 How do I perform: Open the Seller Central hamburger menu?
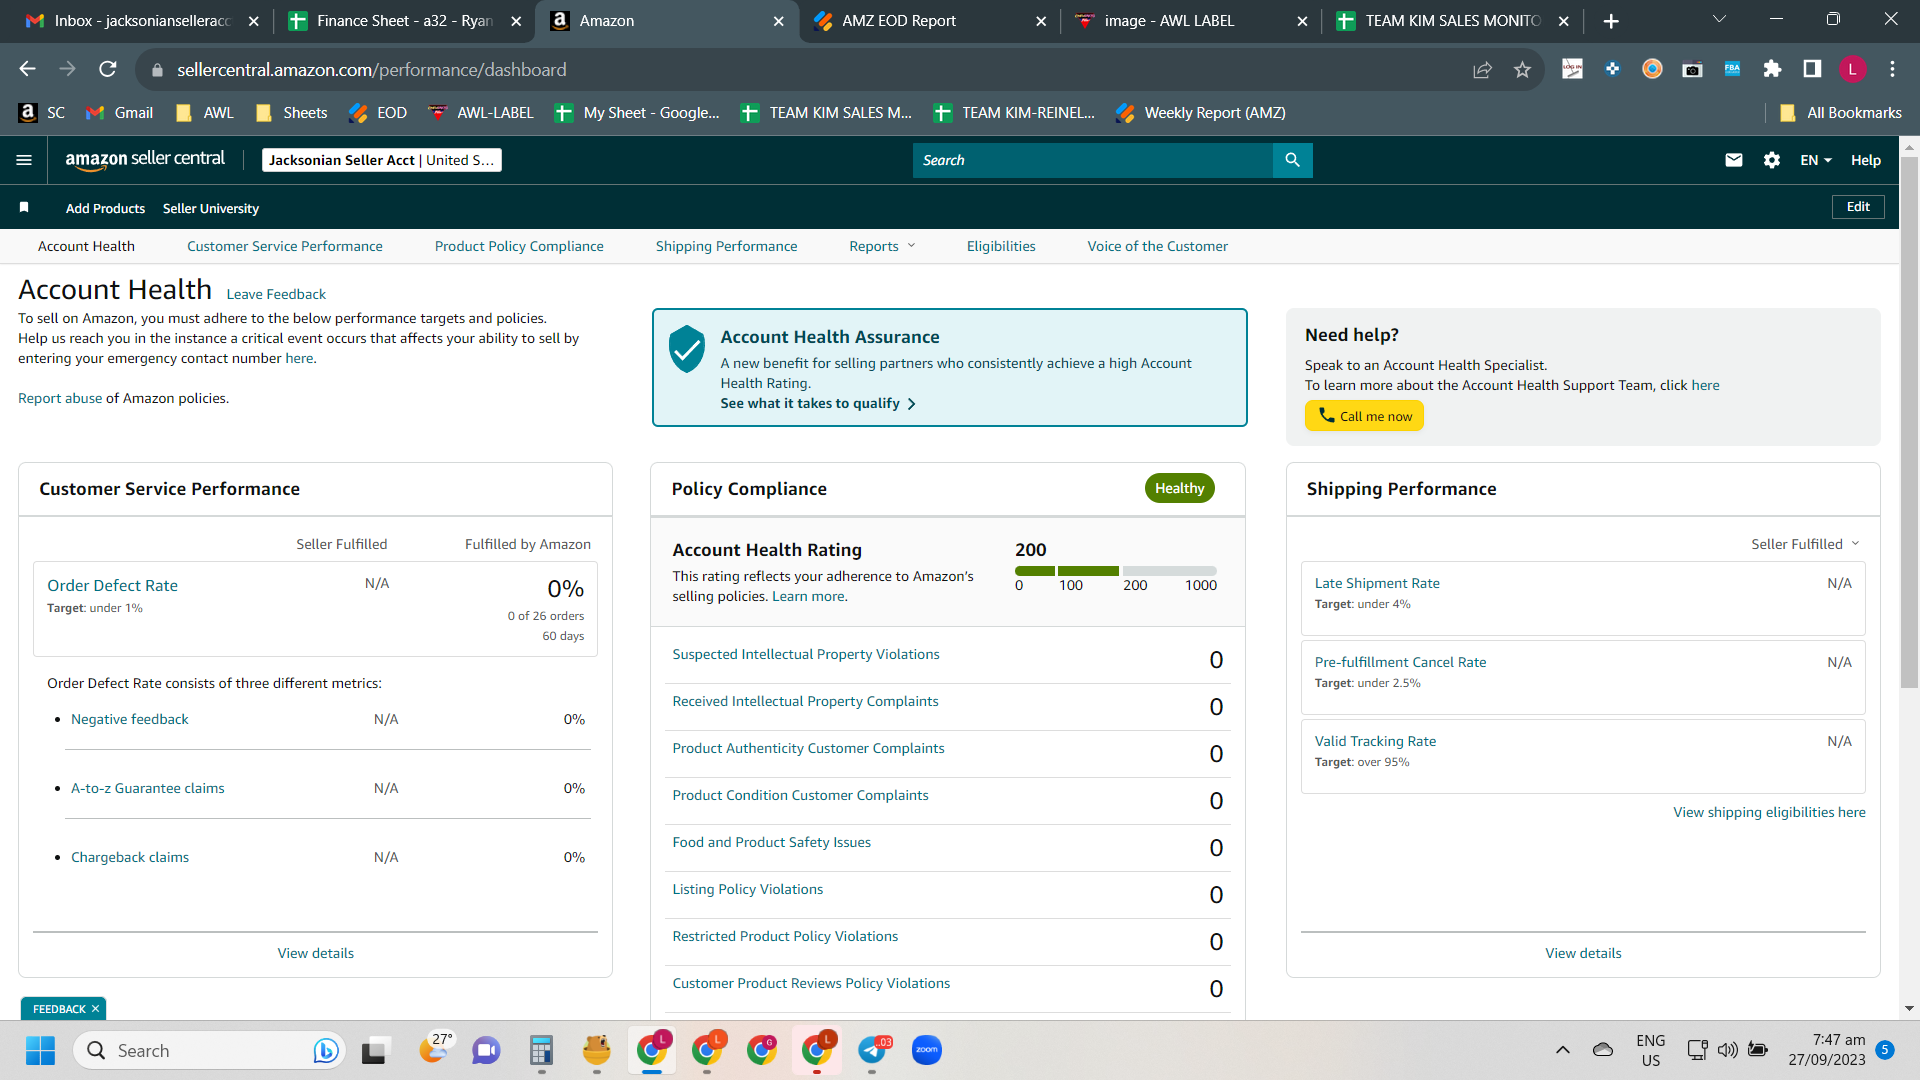tap(24, 160)
